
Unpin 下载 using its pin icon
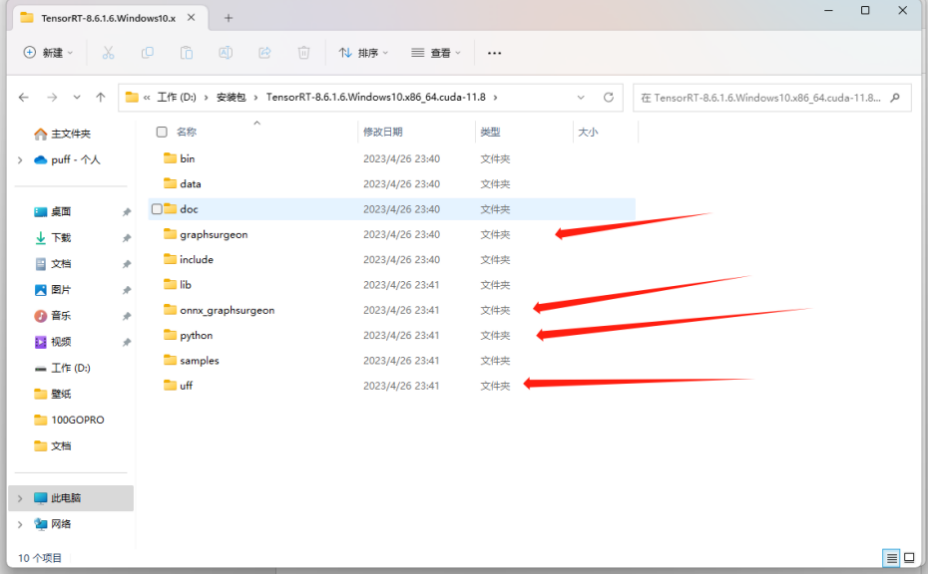[x=126, y=238]
